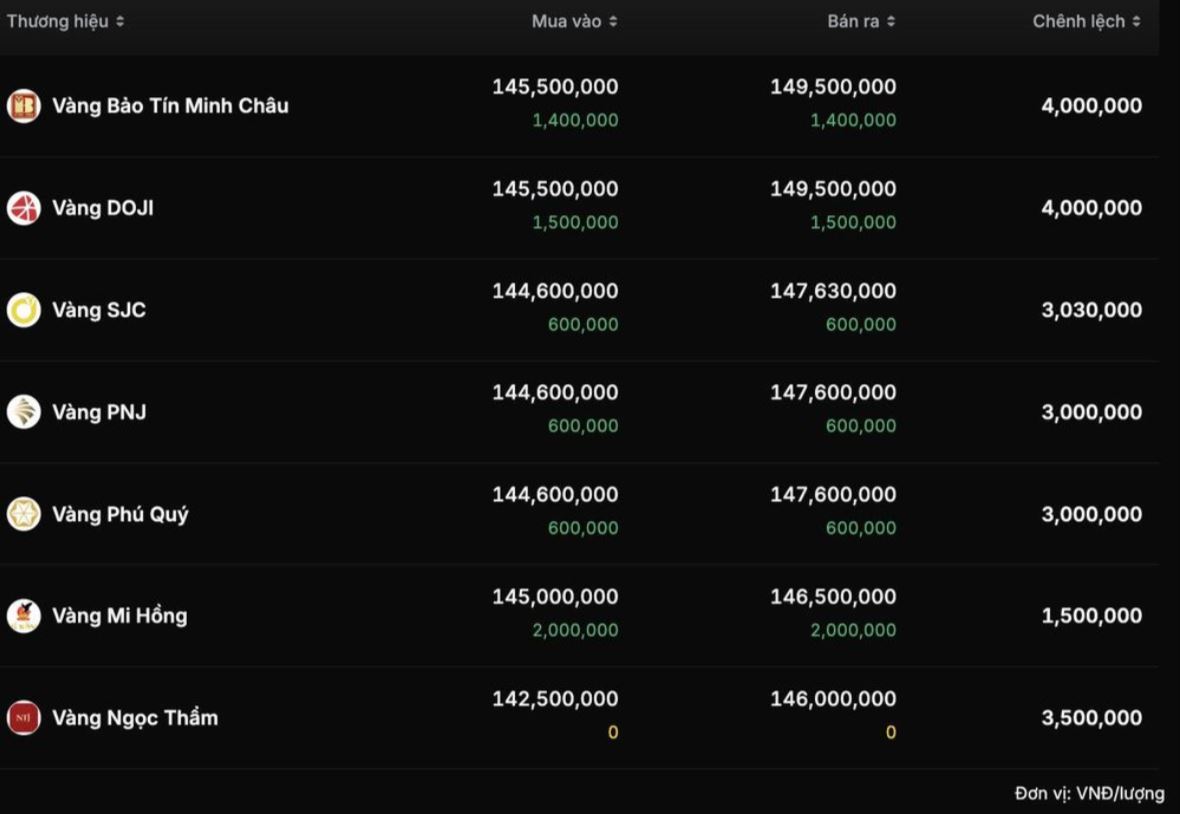Click the PNJ brand logo icon

tap(23, 412)
